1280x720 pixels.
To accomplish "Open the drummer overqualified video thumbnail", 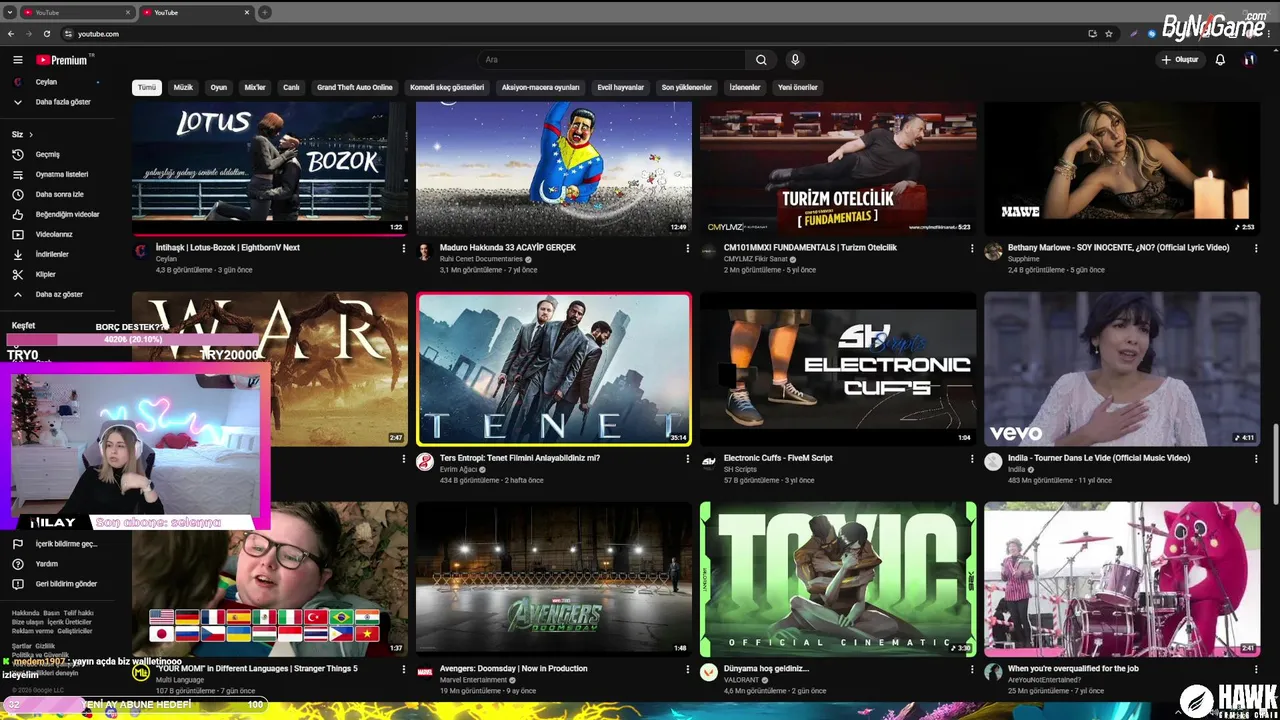I will click(1122, 579).
